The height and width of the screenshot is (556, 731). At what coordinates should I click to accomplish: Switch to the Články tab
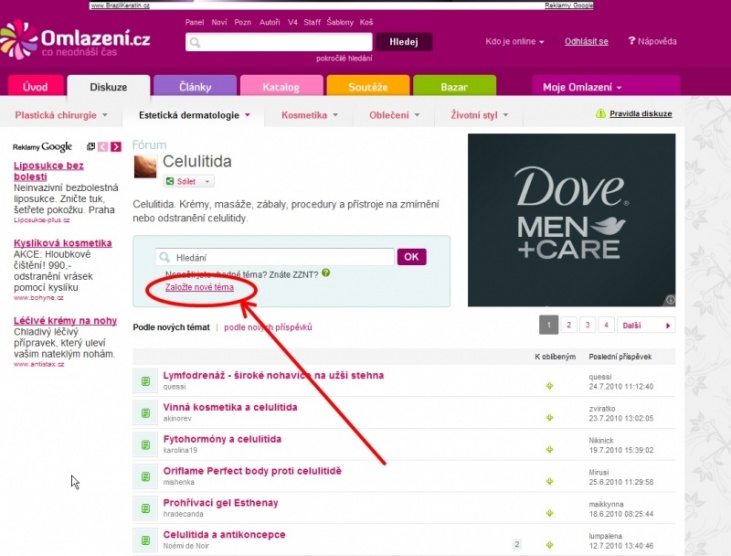click(195, 87)
